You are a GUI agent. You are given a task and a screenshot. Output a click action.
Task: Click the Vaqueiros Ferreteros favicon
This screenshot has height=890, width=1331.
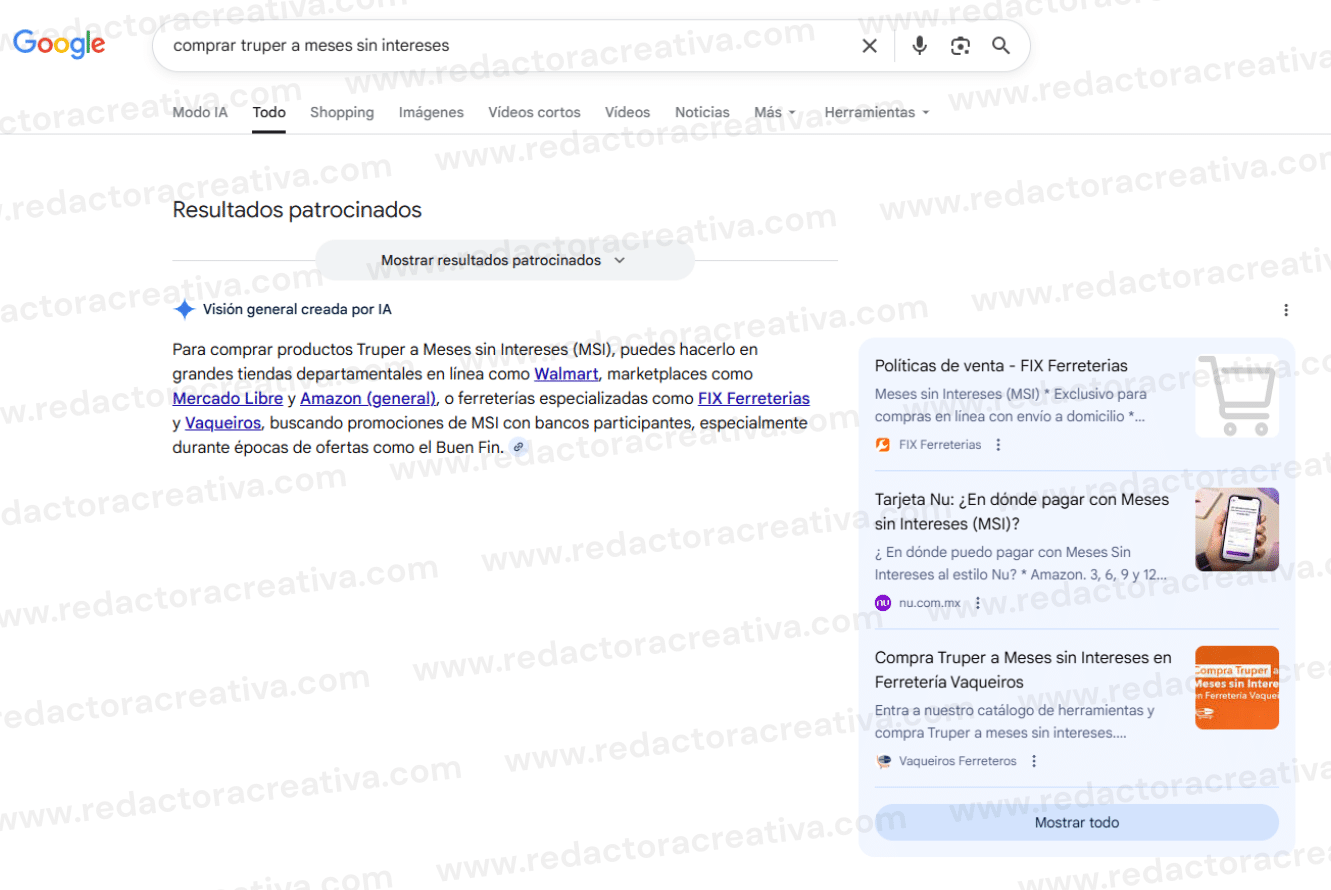coord(883,761)
